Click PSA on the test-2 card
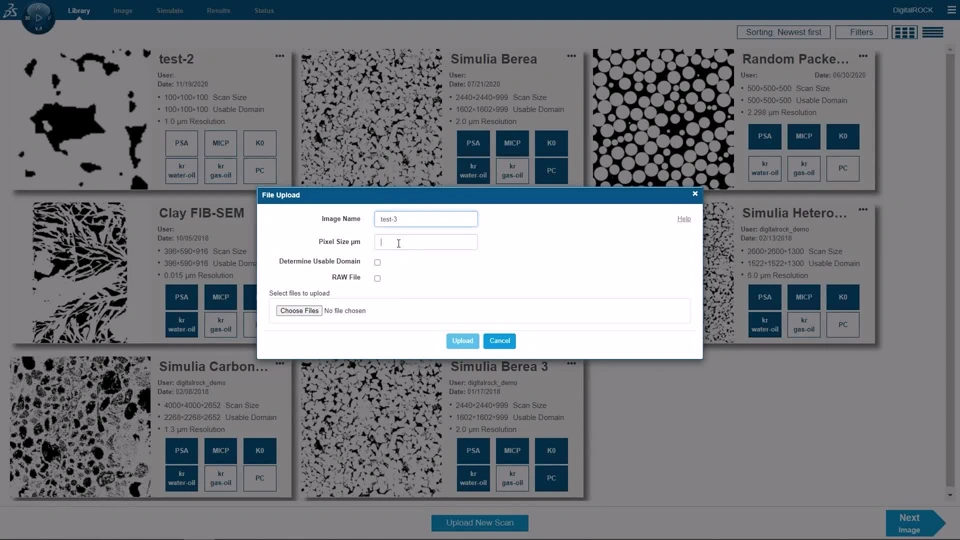This screenshot has width=960, height=540. coord(181,143)
